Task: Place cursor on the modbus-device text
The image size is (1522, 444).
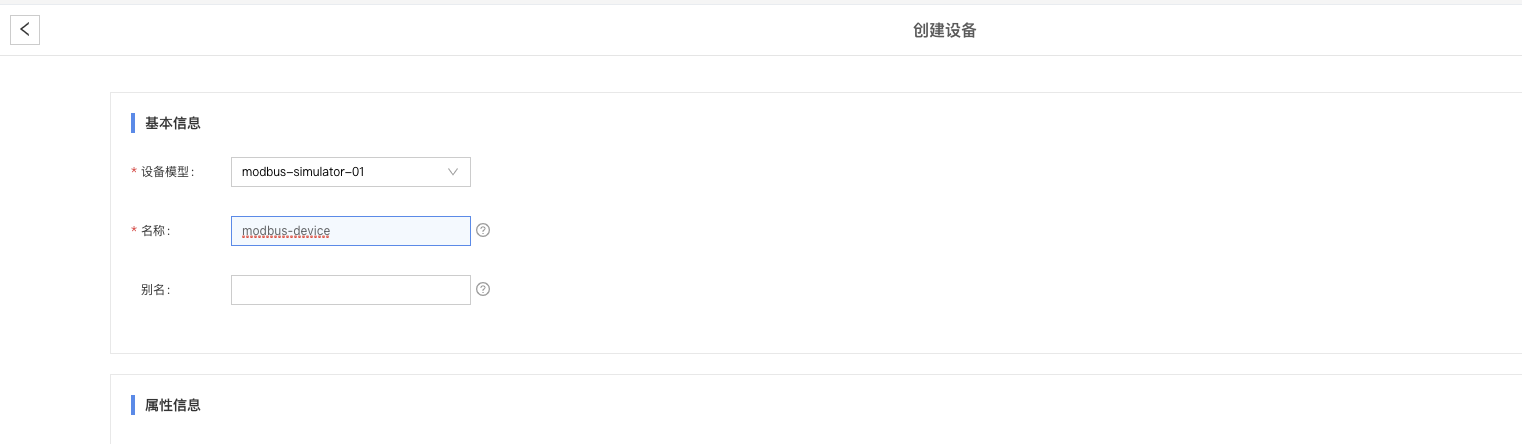Action: tap(286, 231)
